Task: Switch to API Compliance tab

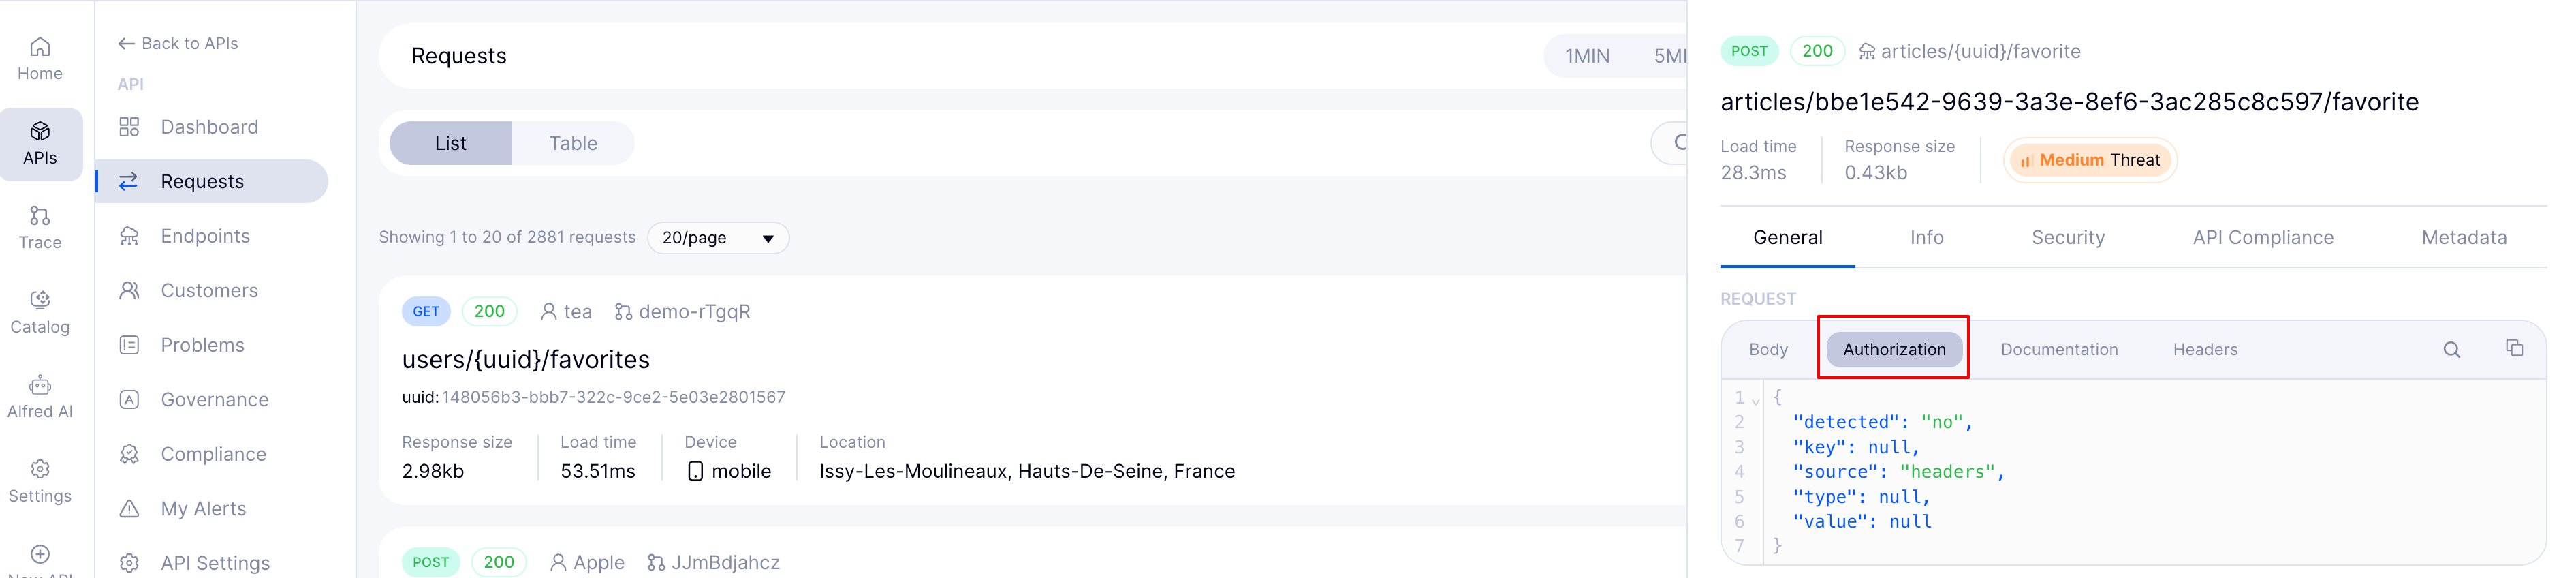Action: click(2262, 237)
